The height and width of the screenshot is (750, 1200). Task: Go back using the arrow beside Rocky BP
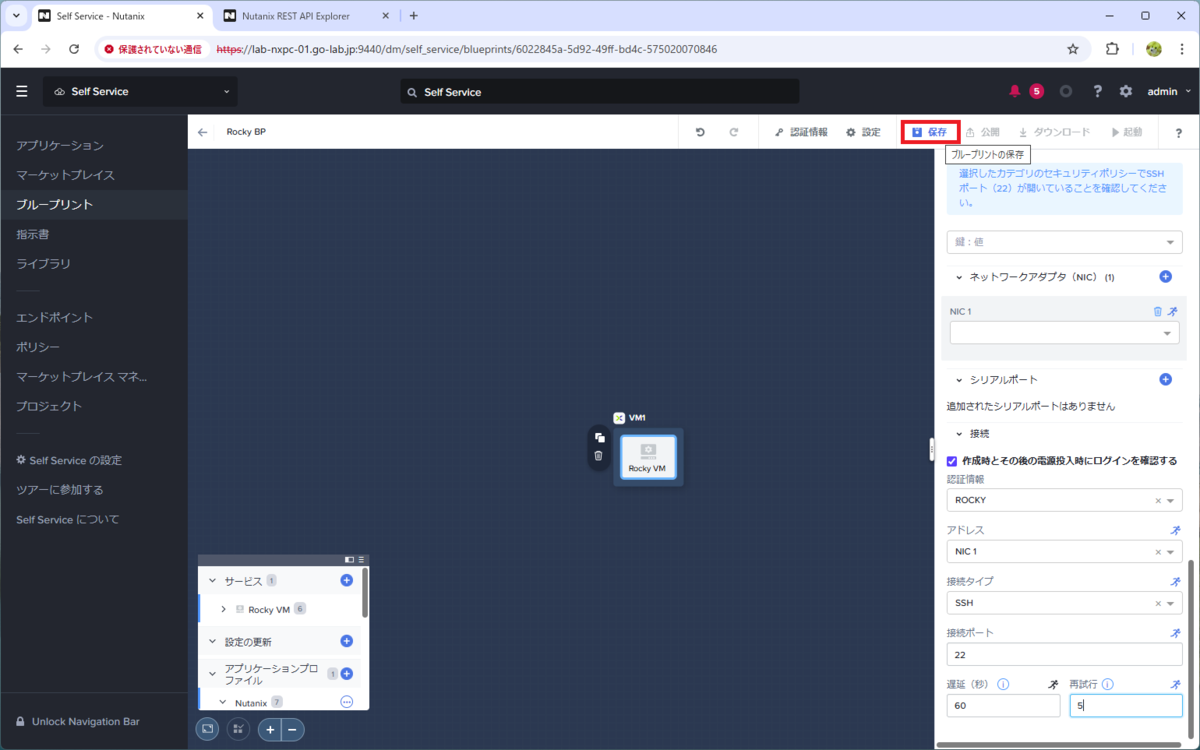click(203, 132)
